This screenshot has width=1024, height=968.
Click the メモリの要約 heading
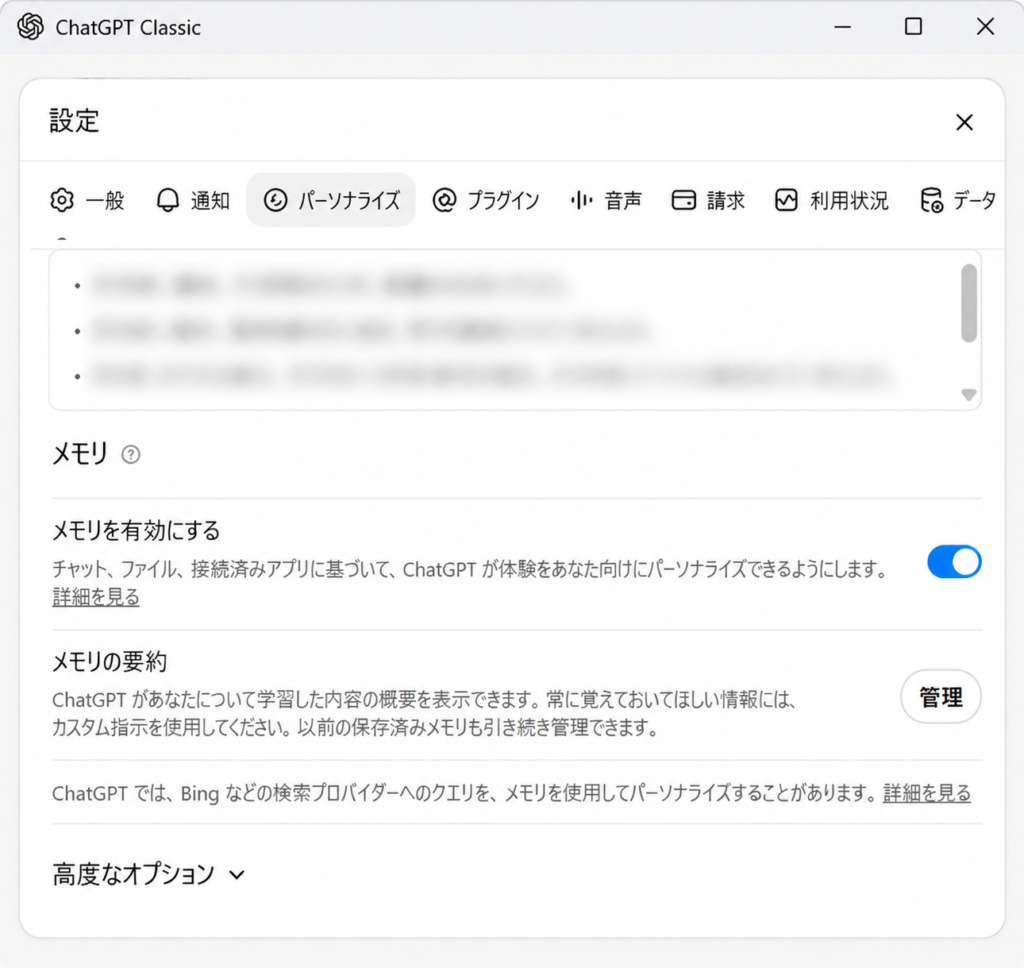(x=109, y=662)
